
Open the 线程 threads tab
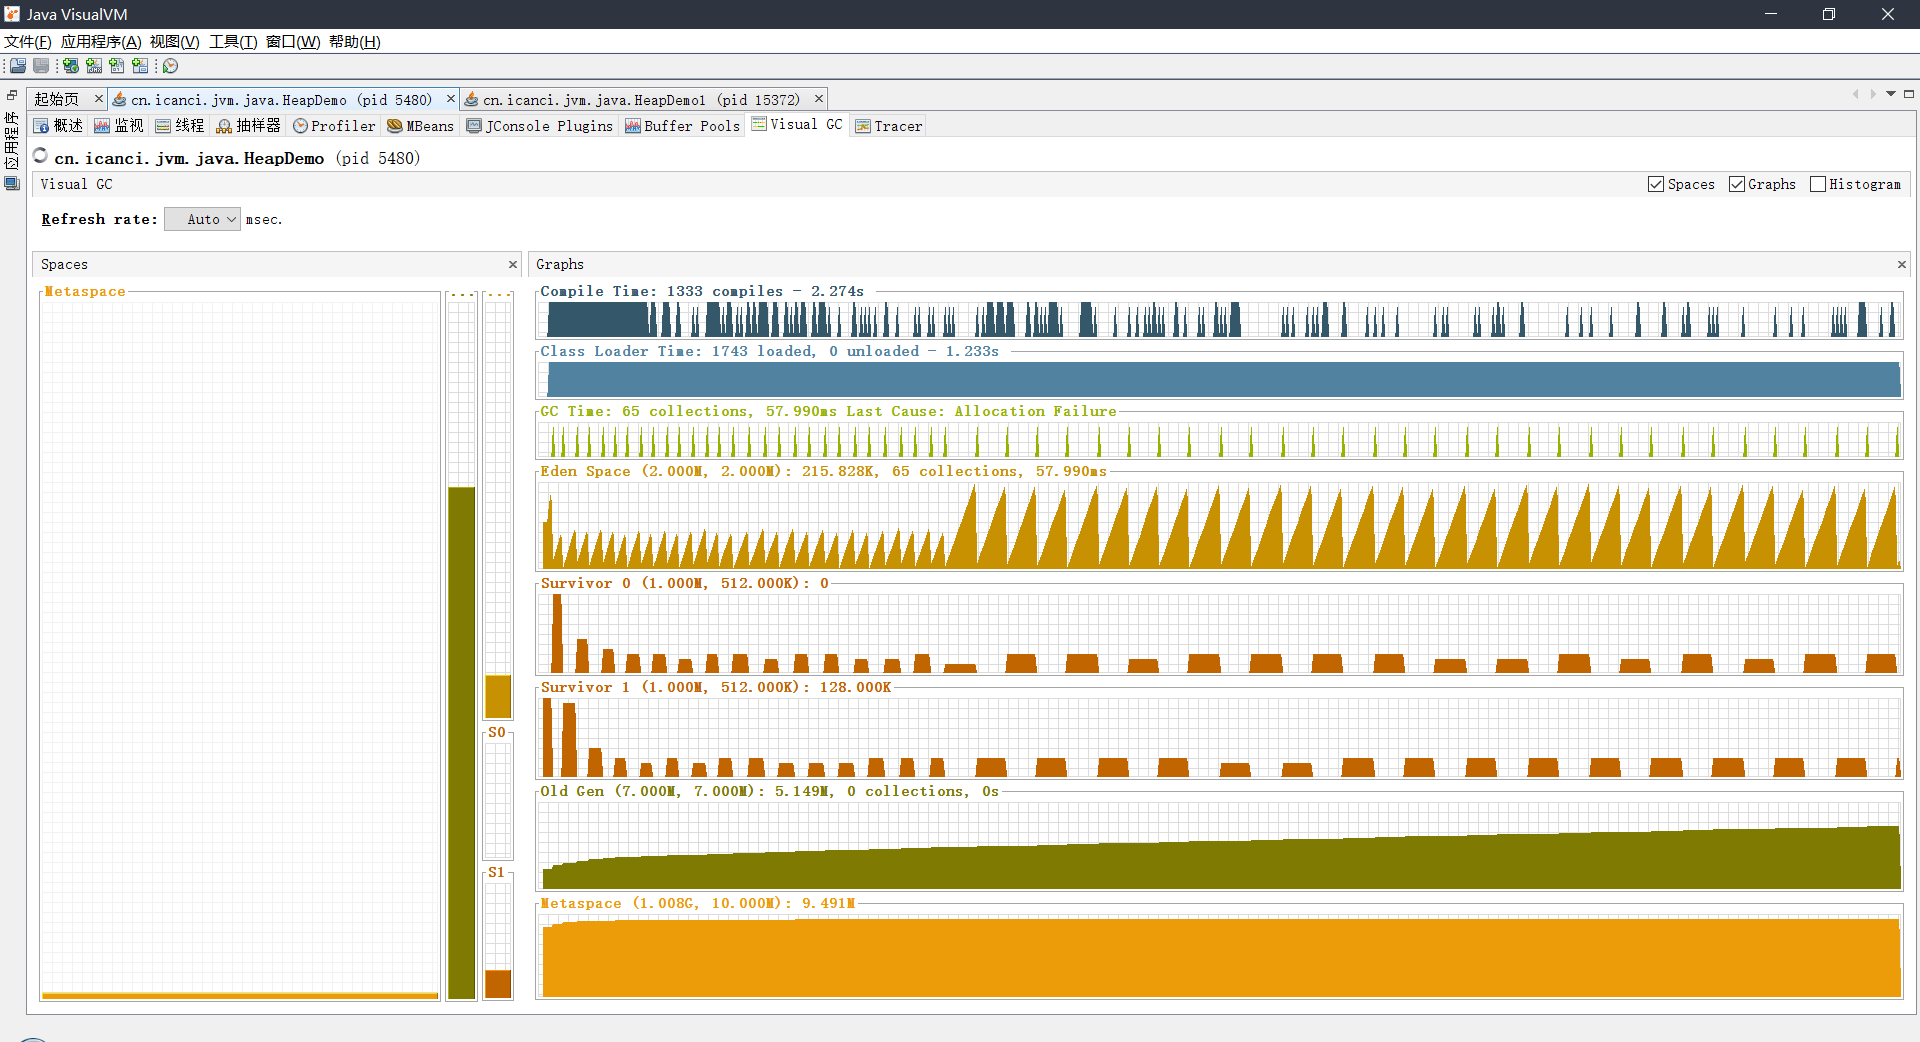[x=180, y=126]
